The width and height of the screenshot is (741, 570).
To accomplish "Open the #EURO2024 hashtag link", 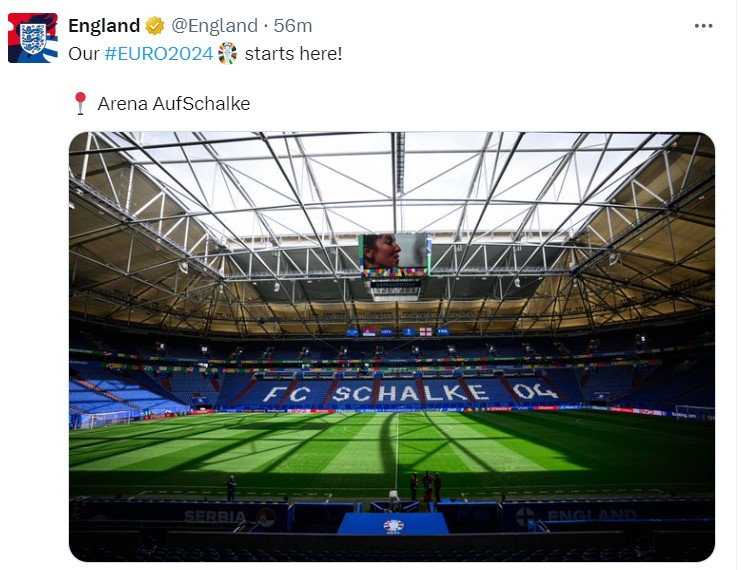I will click(x=159, y=53).
